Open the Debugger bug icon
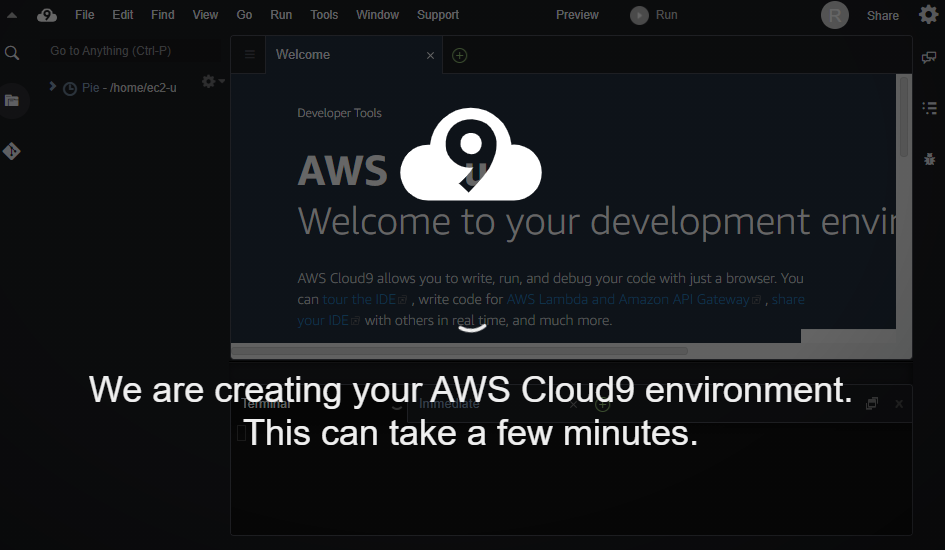 (x=929, y=159)
